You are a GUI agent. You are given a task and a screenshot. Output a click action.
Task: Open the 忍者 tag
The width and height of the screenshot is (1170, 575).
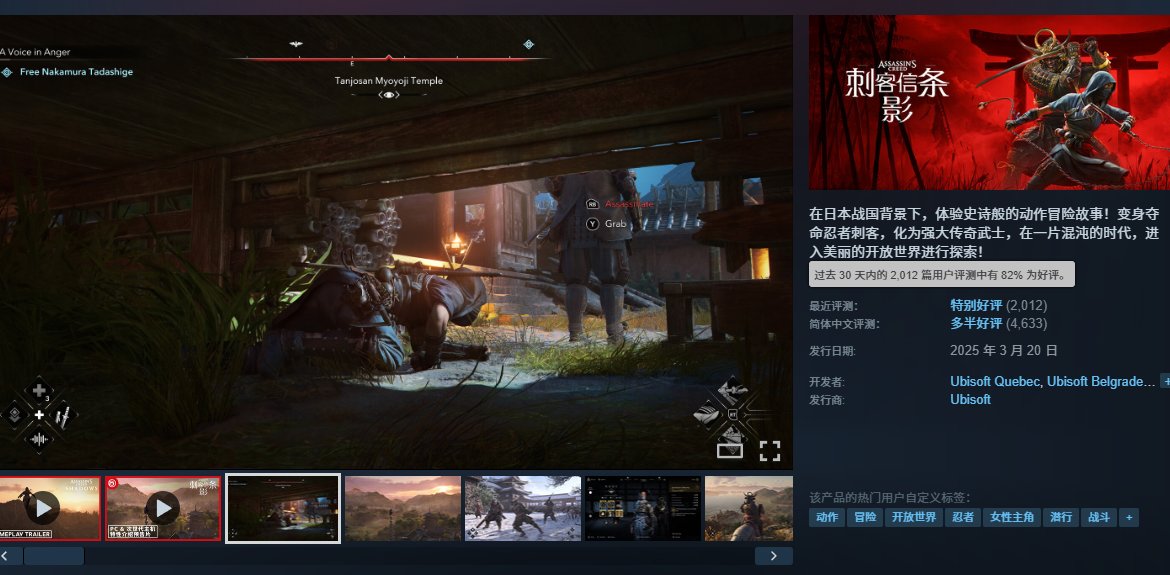963,518
